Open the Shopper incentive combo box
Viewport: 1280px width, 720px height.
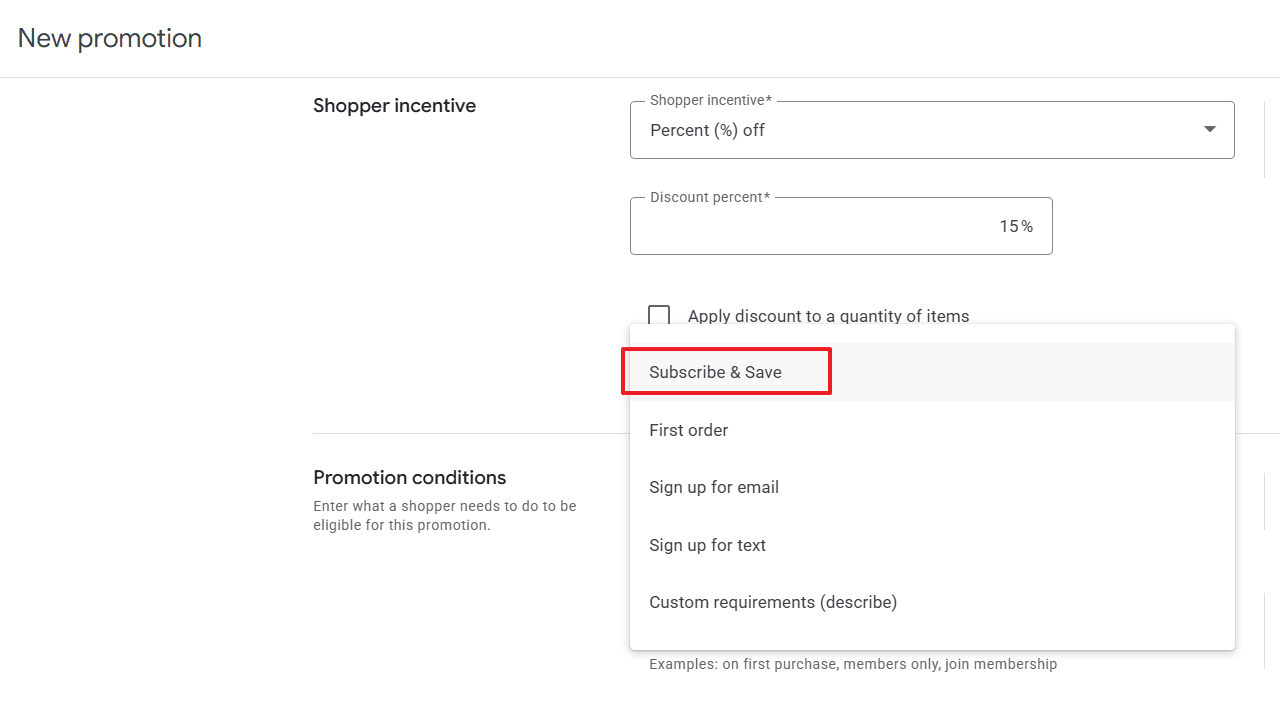click(x=930, y=130)
